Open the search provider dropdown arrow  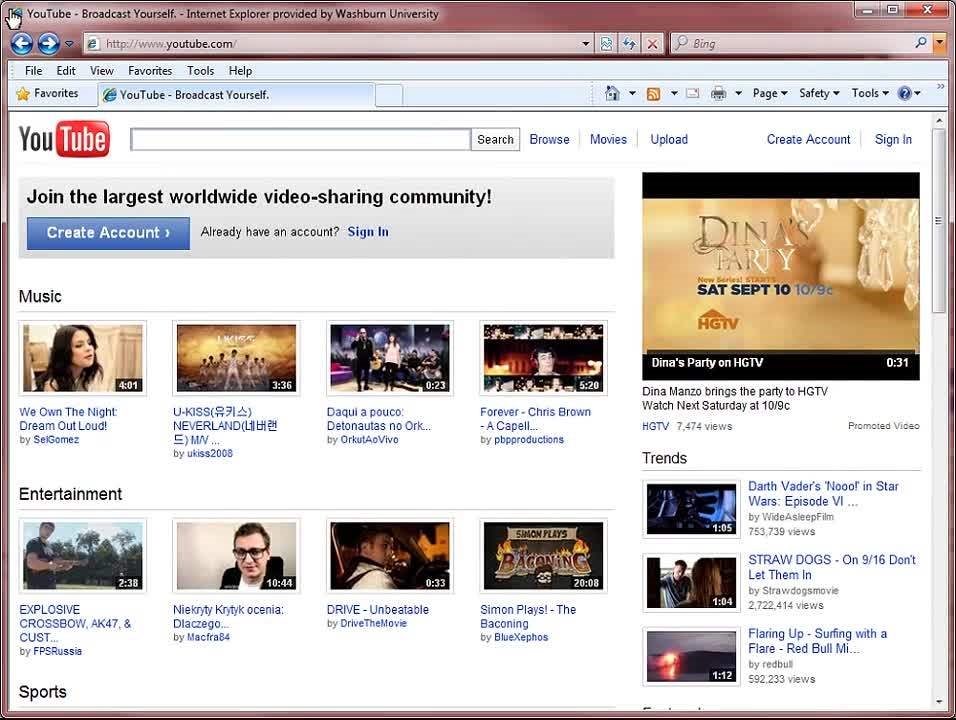pyautogui.click(x=940, y=43)
